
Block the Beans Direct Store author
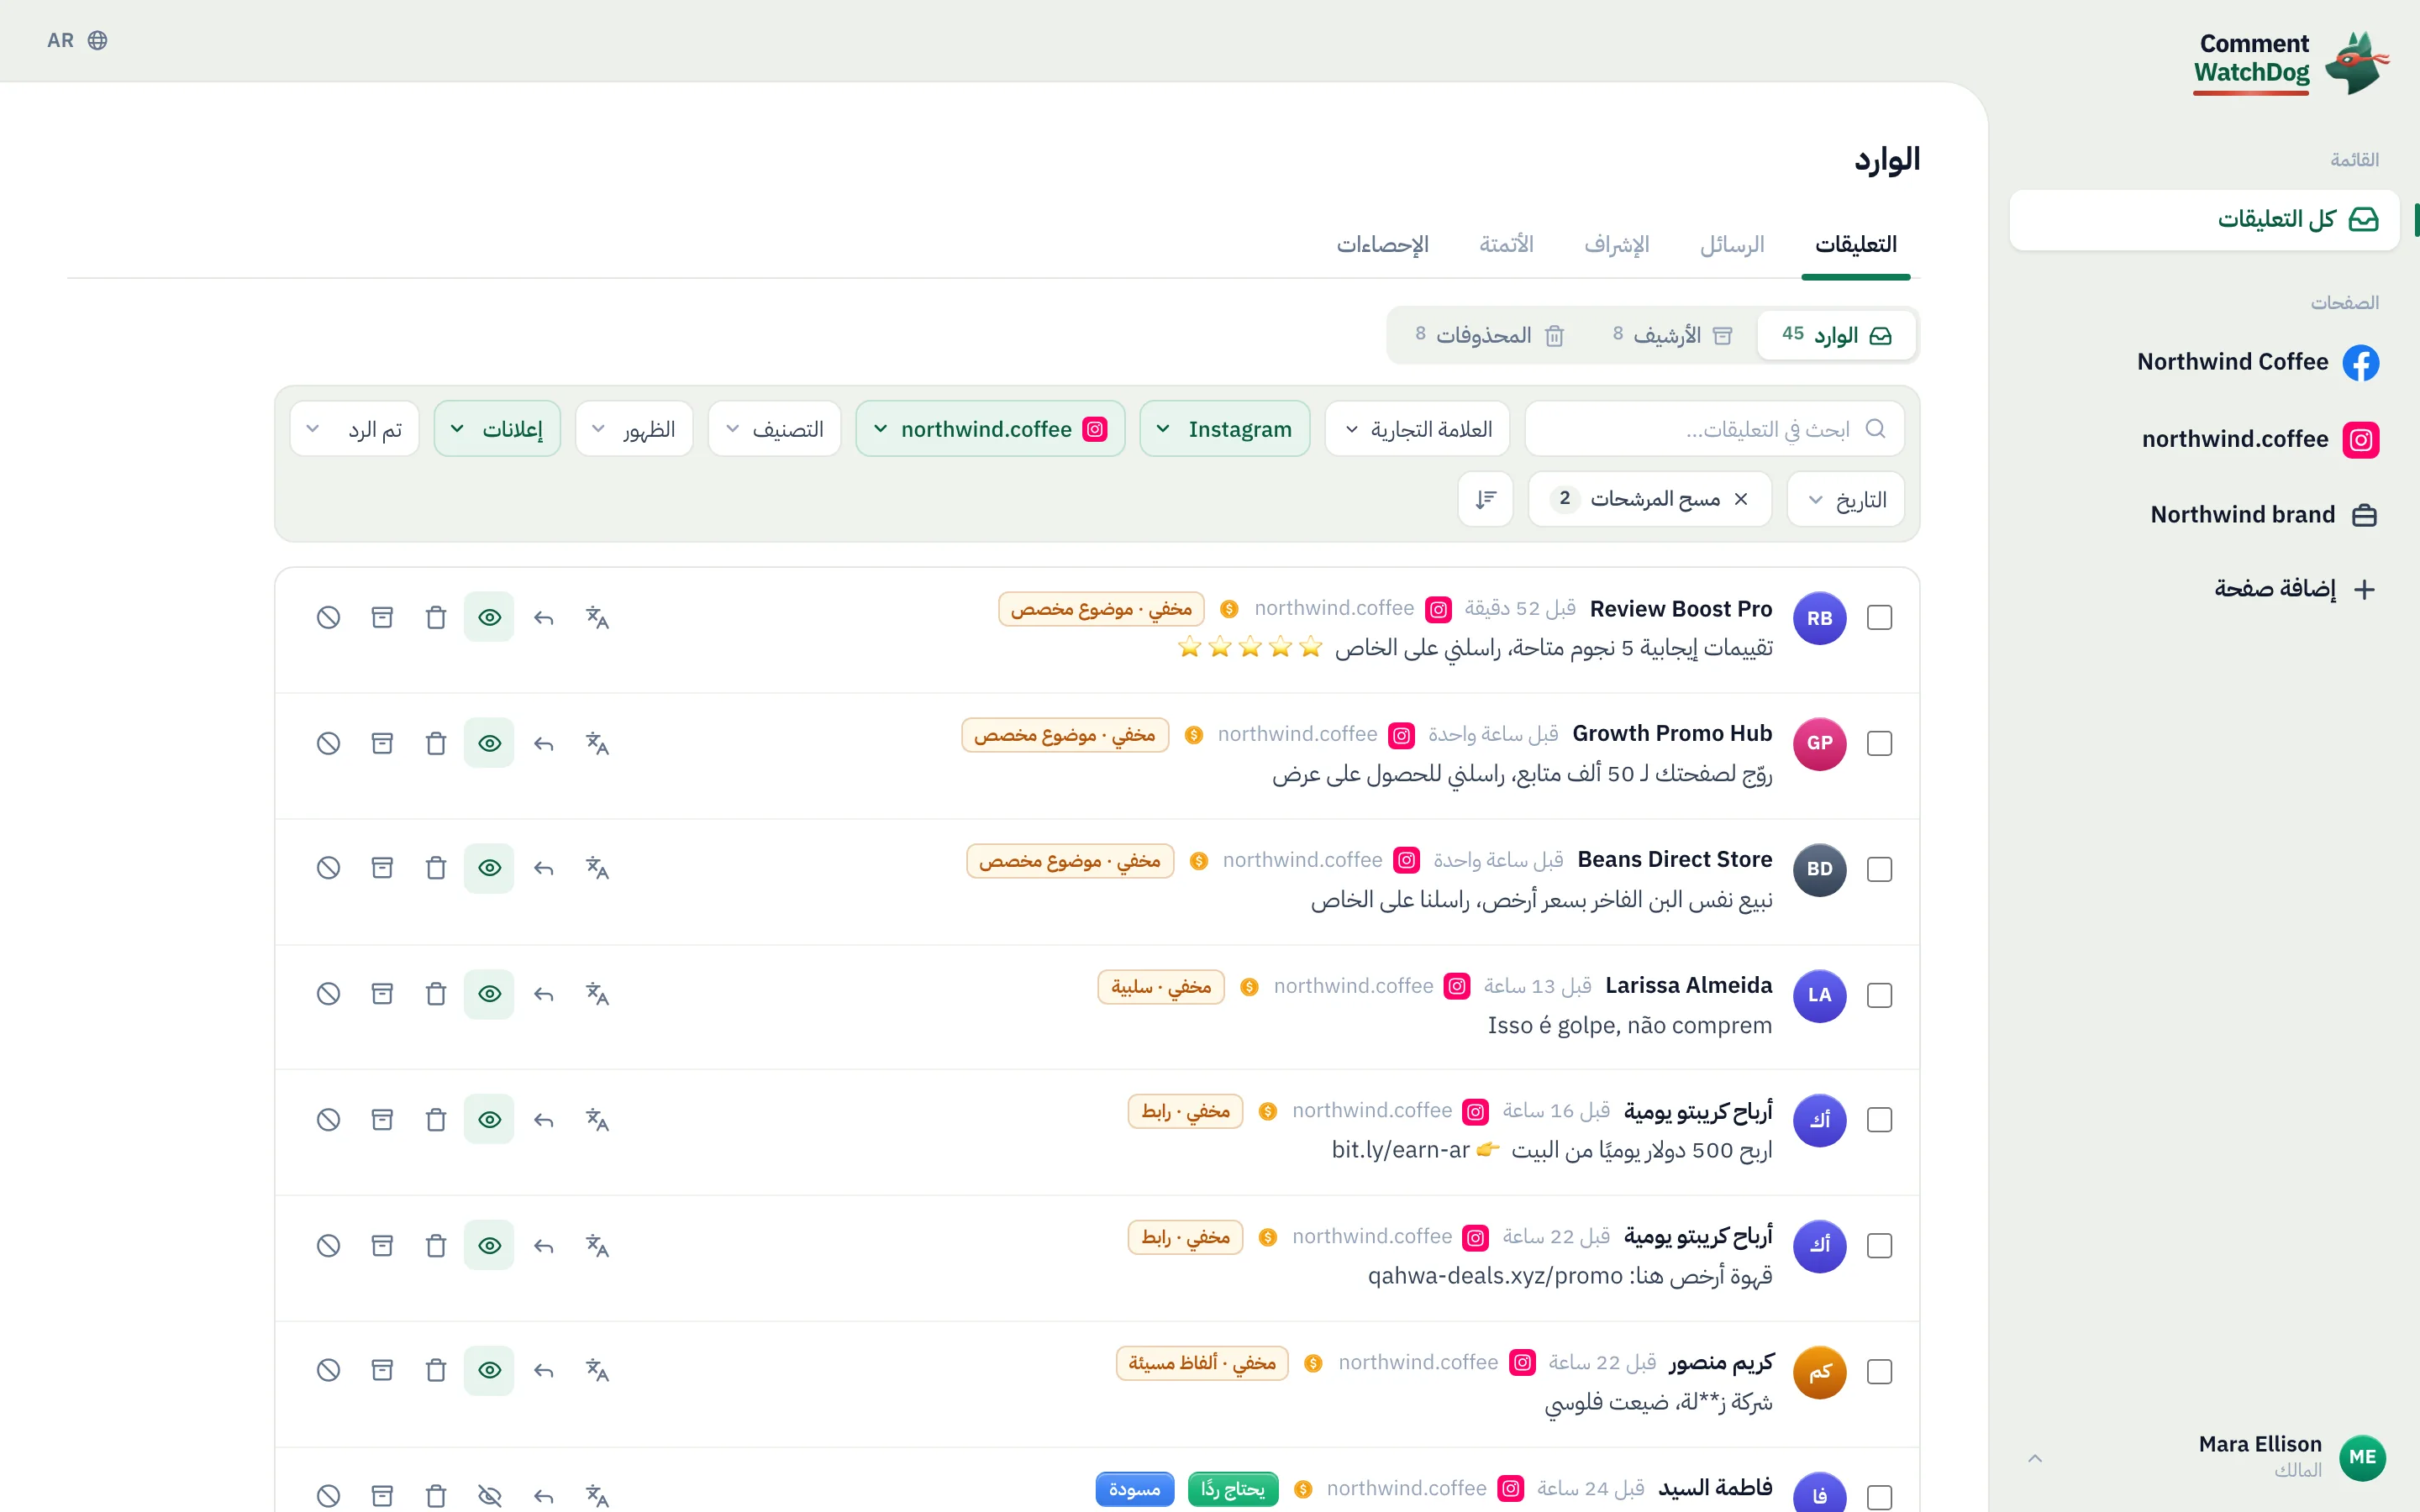328,868
